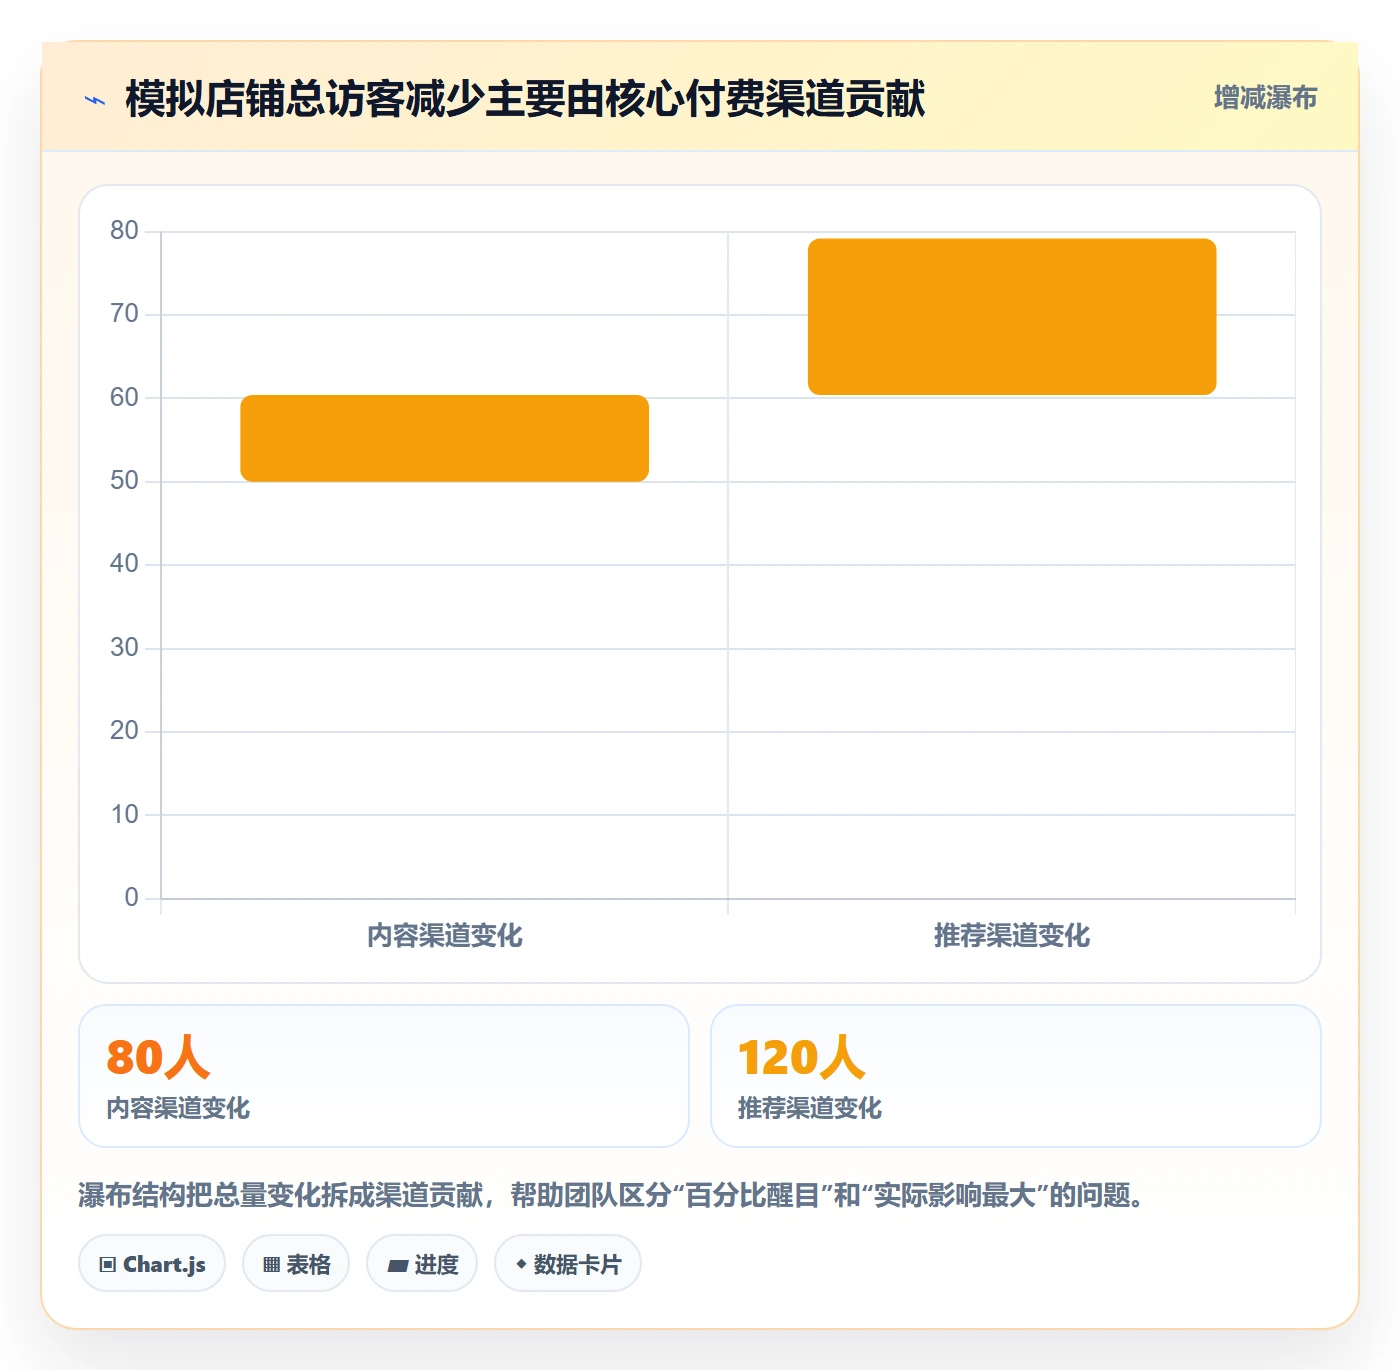This screenshot has width=1400, height=1370.
Task: Click the y-axis value 80
Action: [x=124, y=231]
